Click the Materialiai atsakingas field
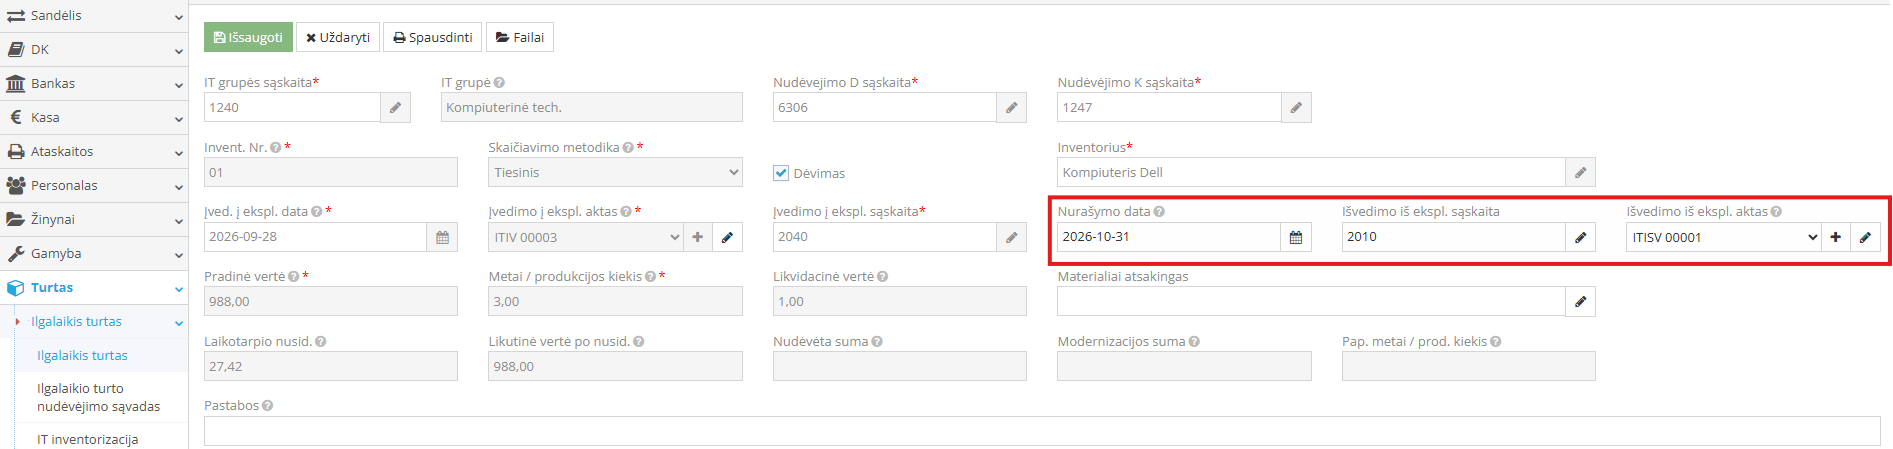Image resolution: width=1893 pixels, height=449 pixels. [x=1311, y=301]
